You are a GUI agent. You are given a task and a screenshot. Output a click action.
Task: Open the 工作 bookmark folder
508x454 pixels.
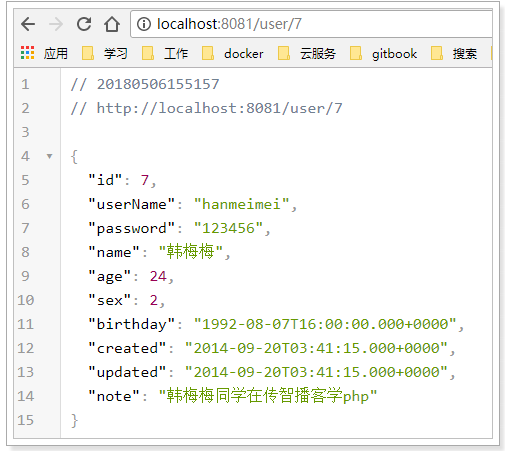click(165, 53)
